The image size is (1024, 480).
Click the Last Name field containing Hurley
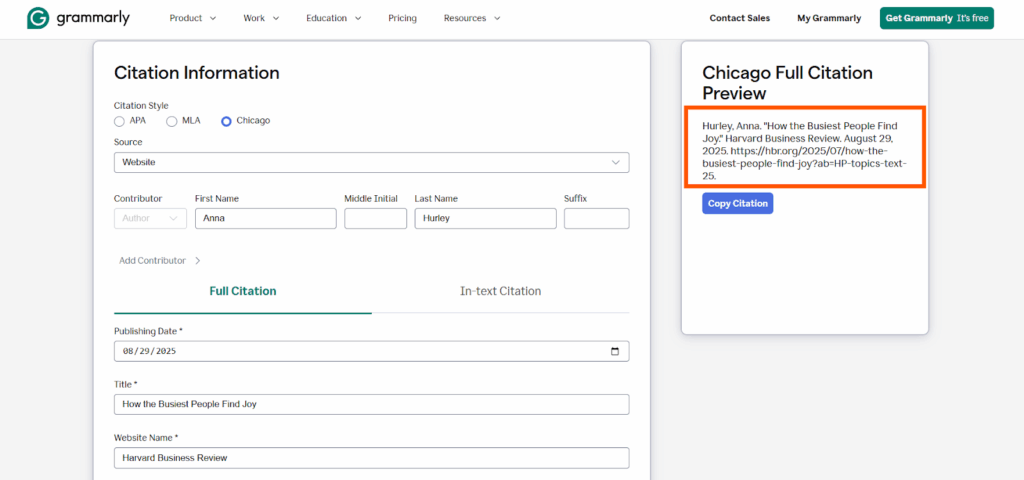pos(485,219)
